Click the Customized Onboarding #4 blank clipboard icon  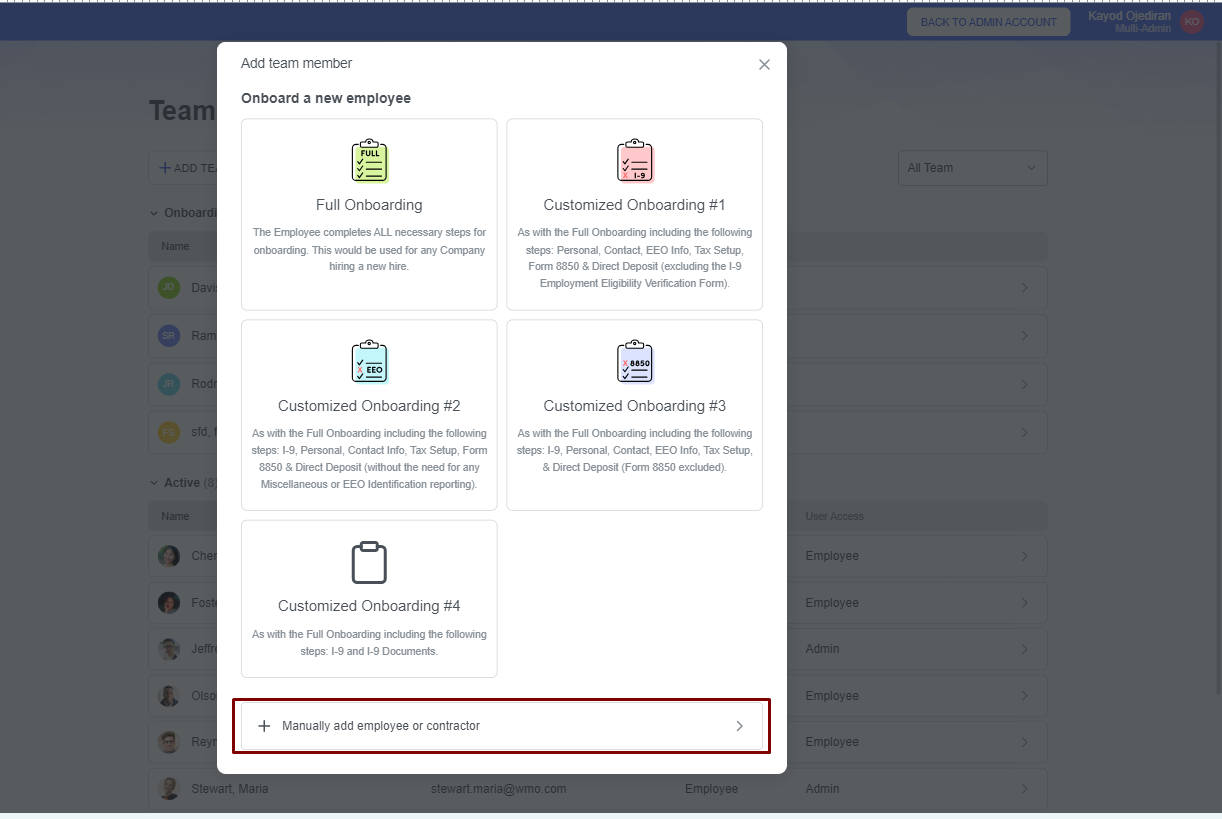[369, 563]
